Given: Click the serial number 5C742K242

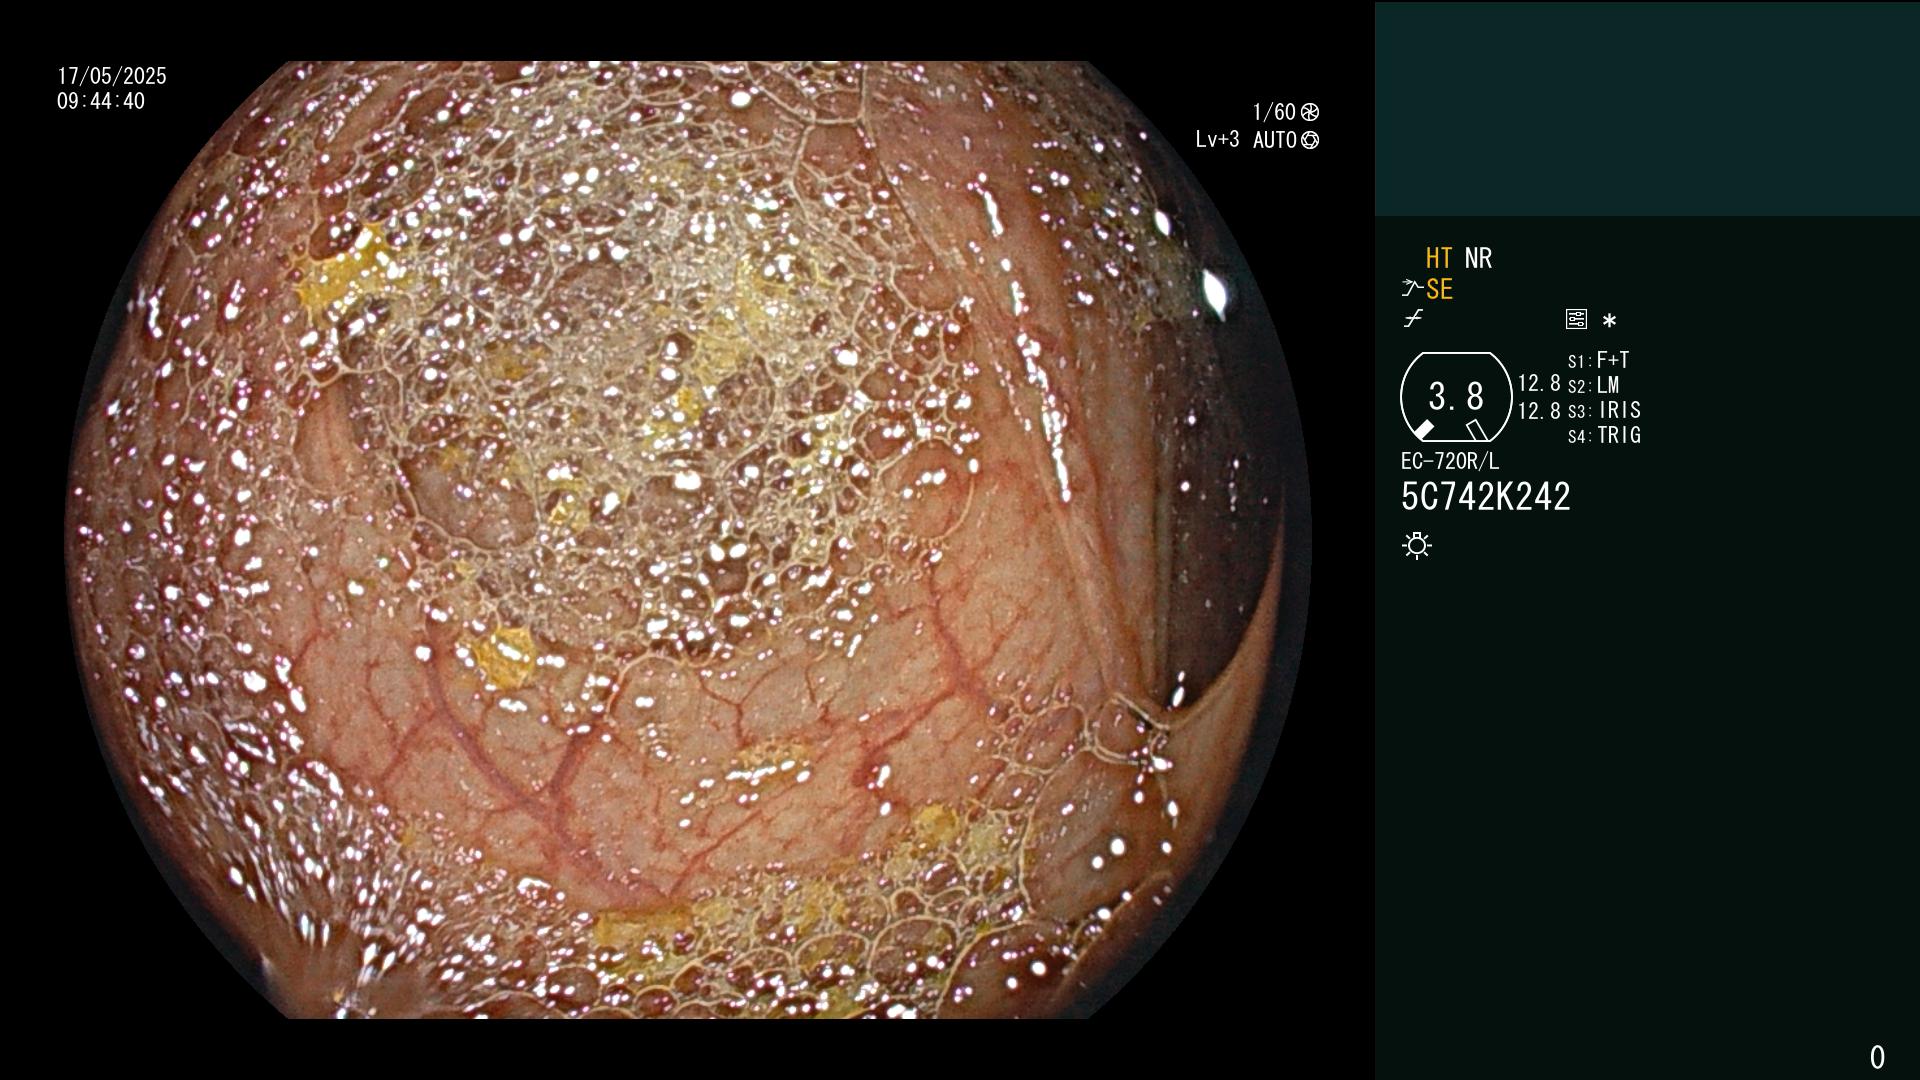Looking at the screenshot, I should [1486, 497].
